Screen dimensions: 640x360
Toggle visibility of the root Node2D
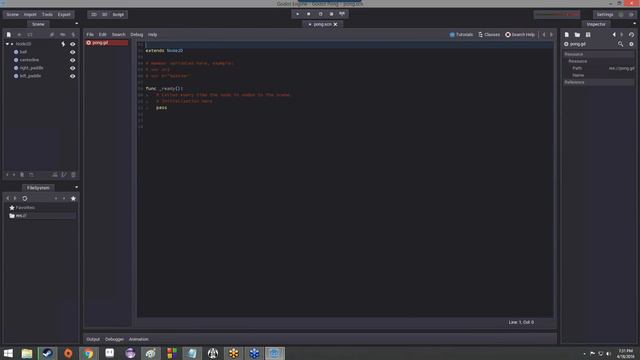(73, 44)
